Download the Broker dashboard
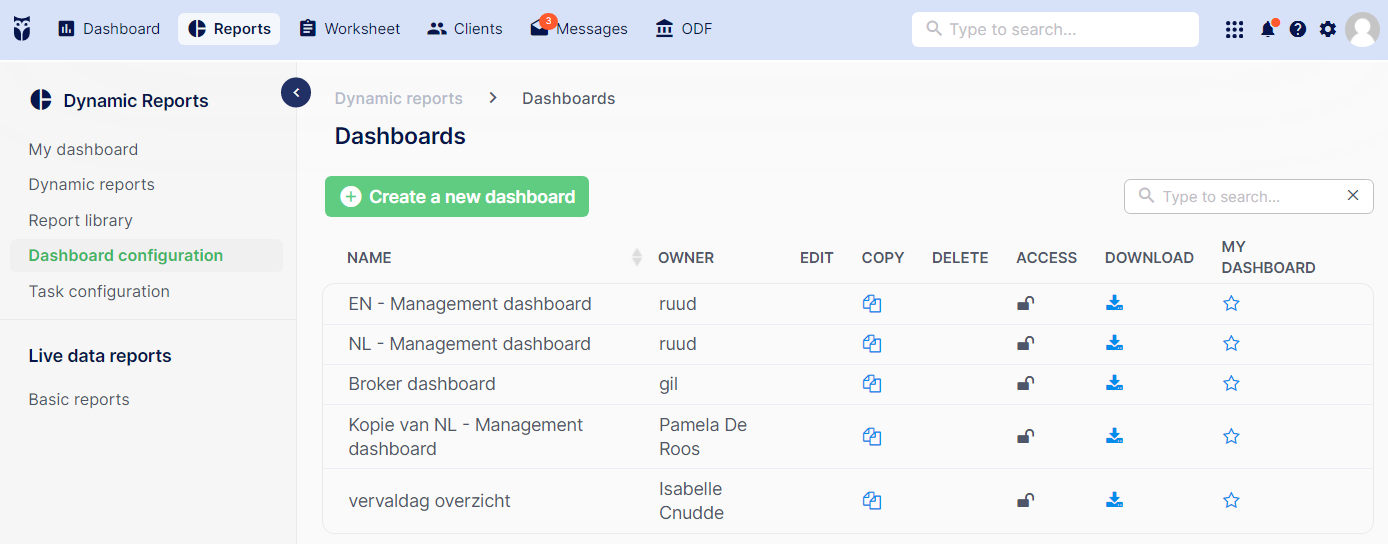This screenshot has width=1388, height=544. 1115,384
